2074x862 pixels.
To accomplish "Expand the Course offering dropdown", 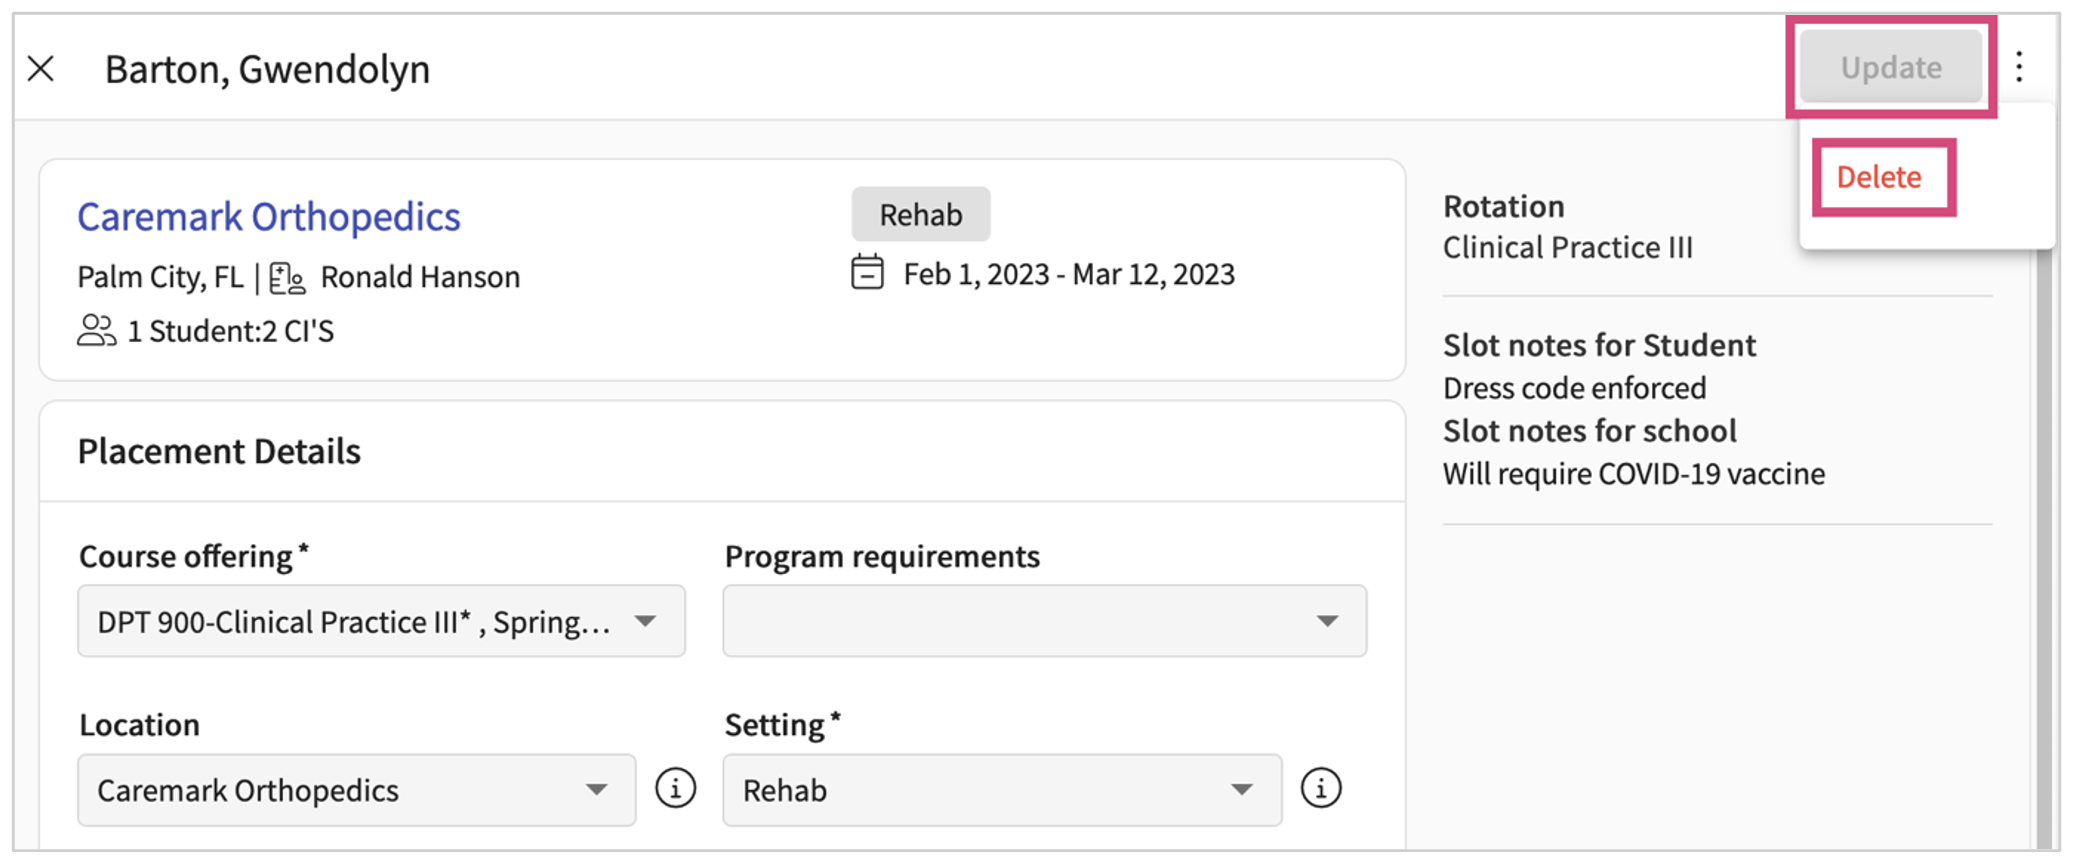I will point(381,622).
